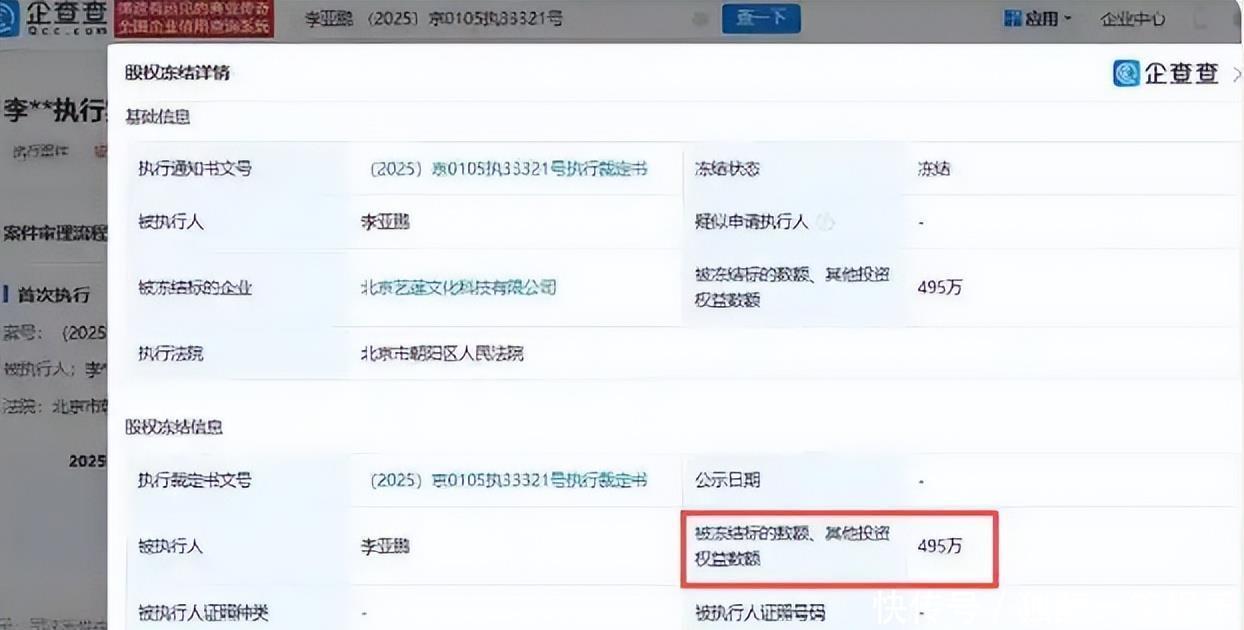
Task: Select the 首次执行 item in the left panel
Action: 53,295
